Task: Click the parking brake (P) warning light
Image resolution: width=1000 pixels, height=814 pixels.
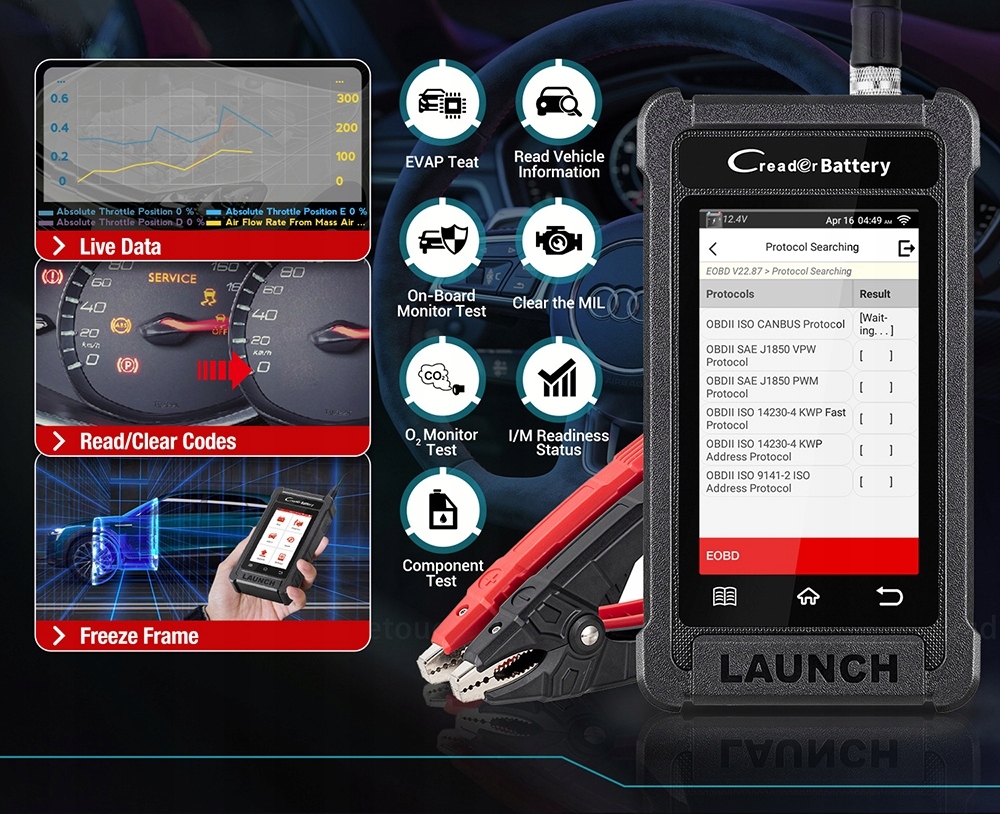Action: [x=128, y=365]
